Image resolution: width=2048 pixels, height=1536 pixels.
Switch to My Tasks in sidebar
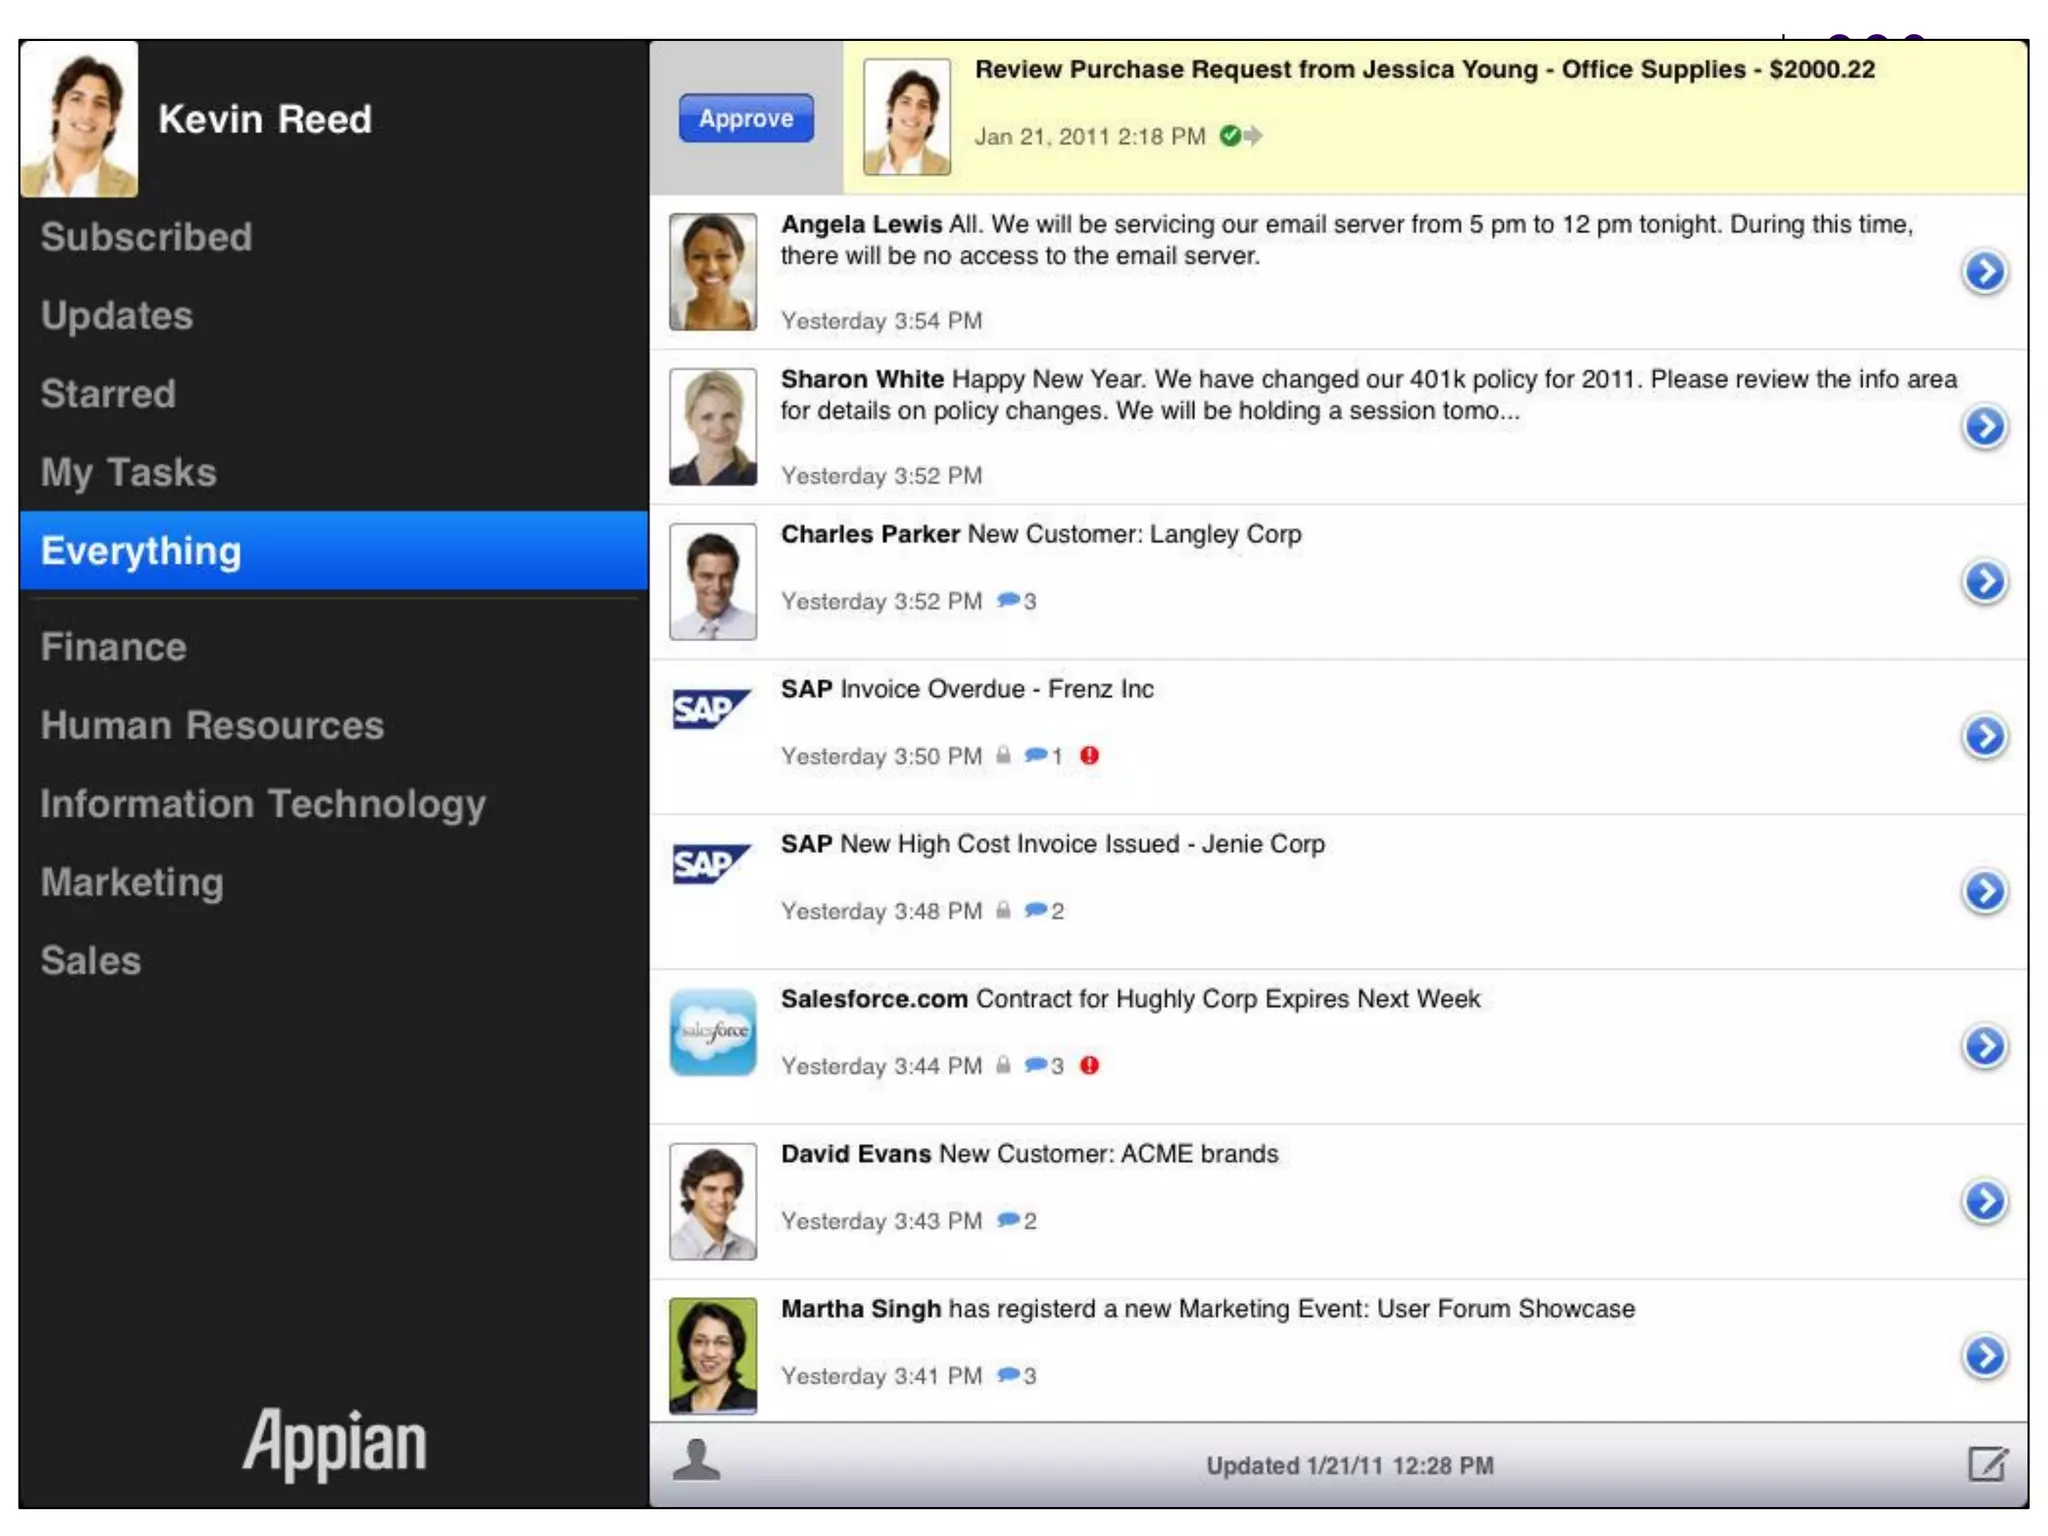coord(128,472)
